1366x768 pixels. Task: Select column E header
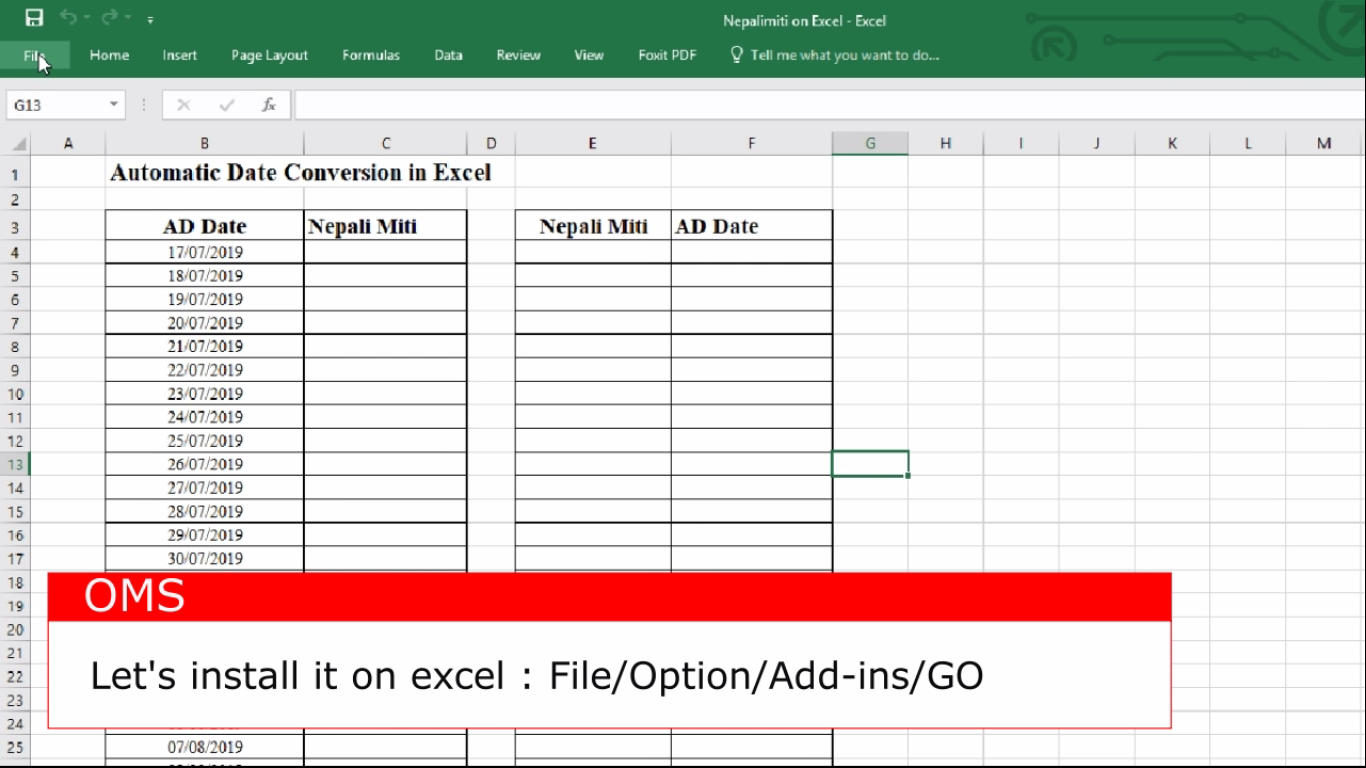pos(592,144)
